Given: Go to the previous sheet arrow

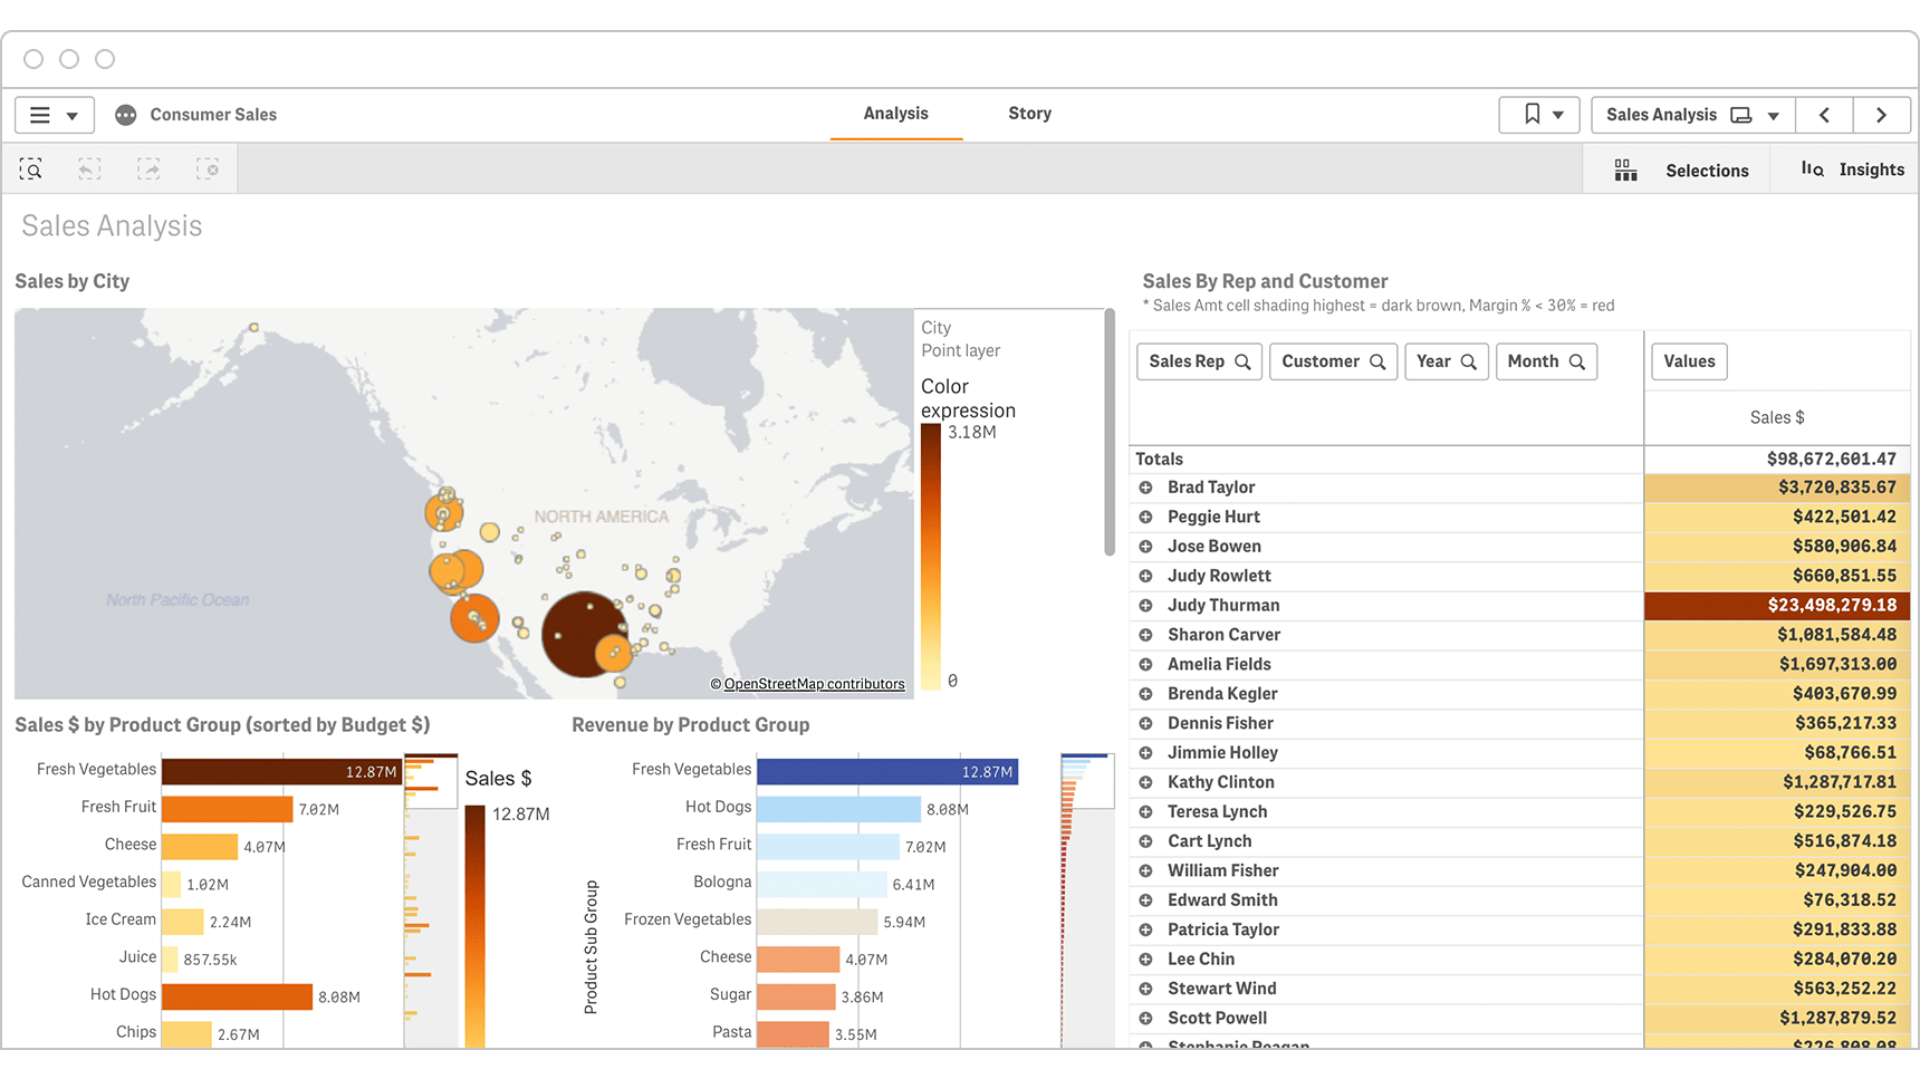Looking at the screenshot, I should pyautogui.click(x=1824, y=115).
